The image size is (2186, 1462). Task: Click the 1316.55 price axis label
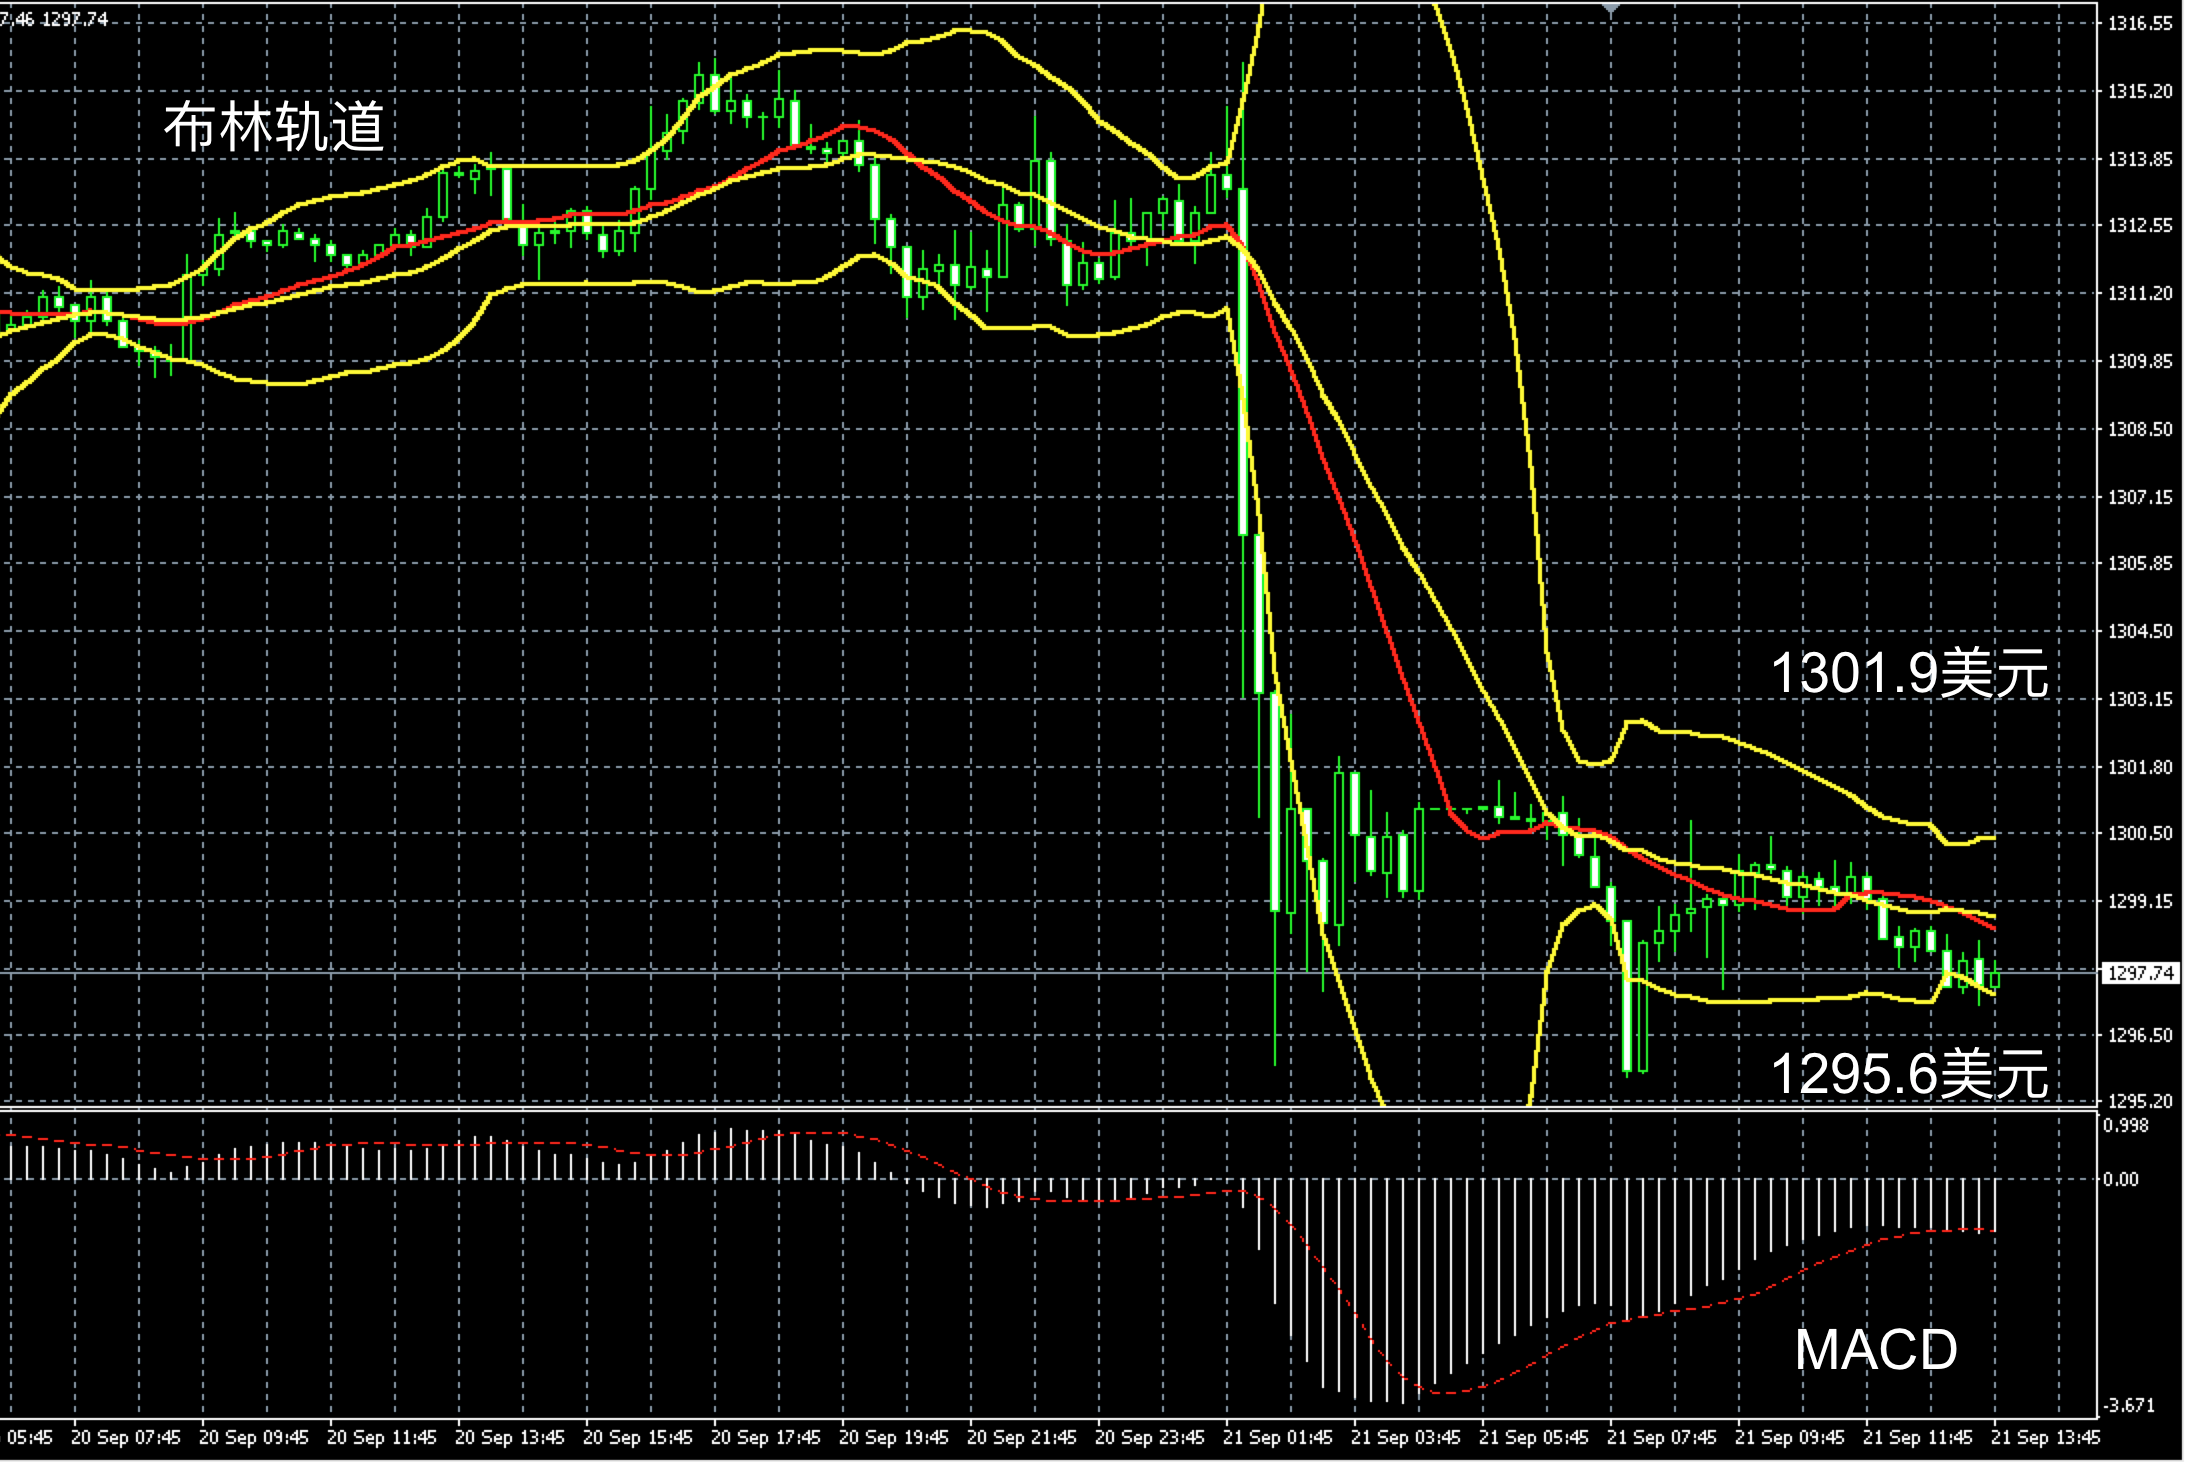(x=2140, y=24)
